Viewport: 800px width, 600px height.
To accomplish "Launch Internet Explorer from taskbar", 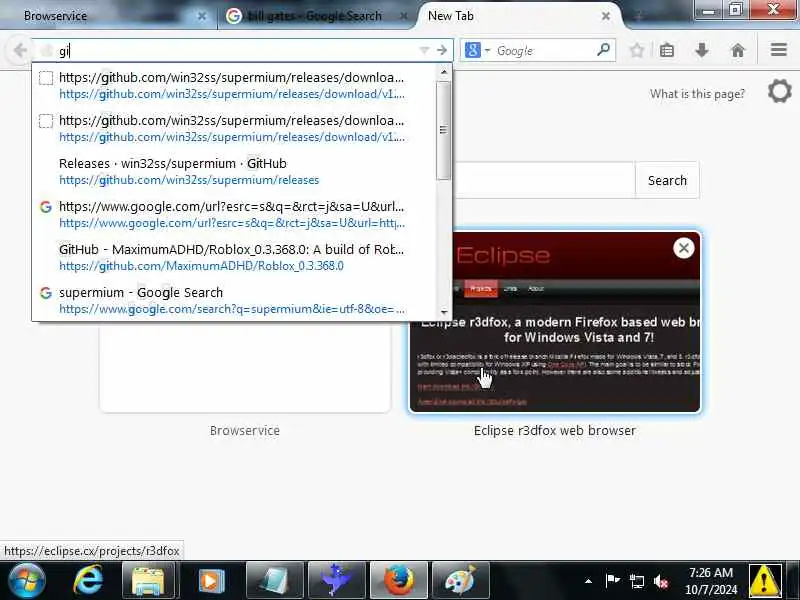I will 88,580.
